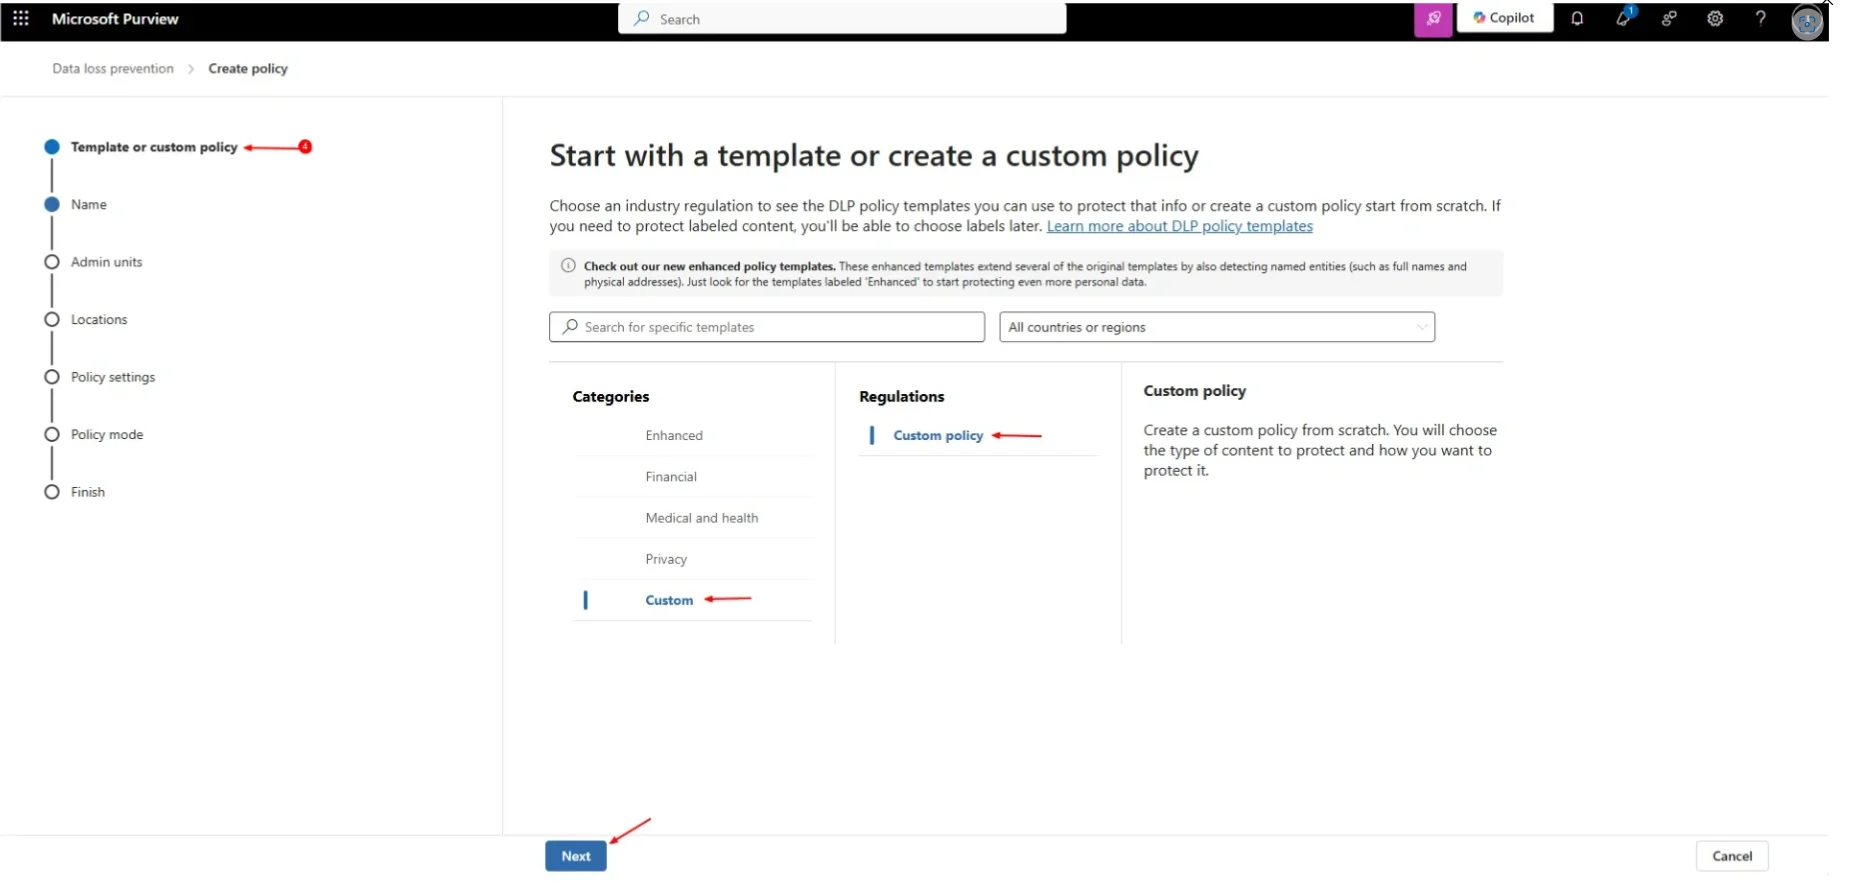Click the Categories column heading
1857x885 pixels.
coord(611,397)
